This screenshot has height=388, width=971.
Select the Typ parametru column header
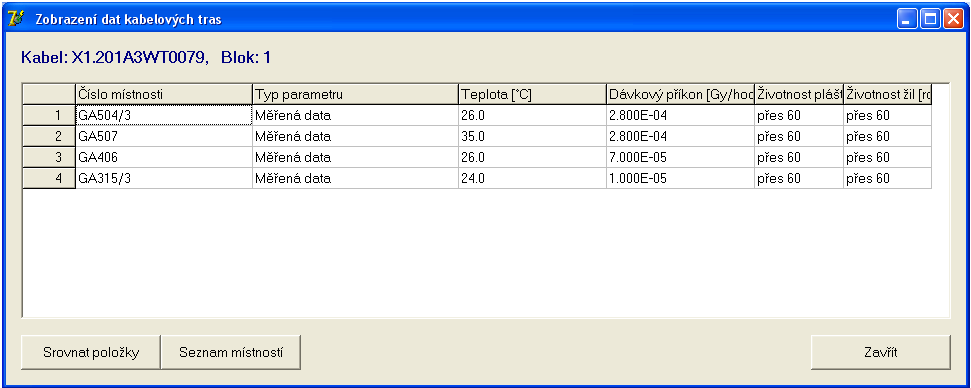(355, 94)
